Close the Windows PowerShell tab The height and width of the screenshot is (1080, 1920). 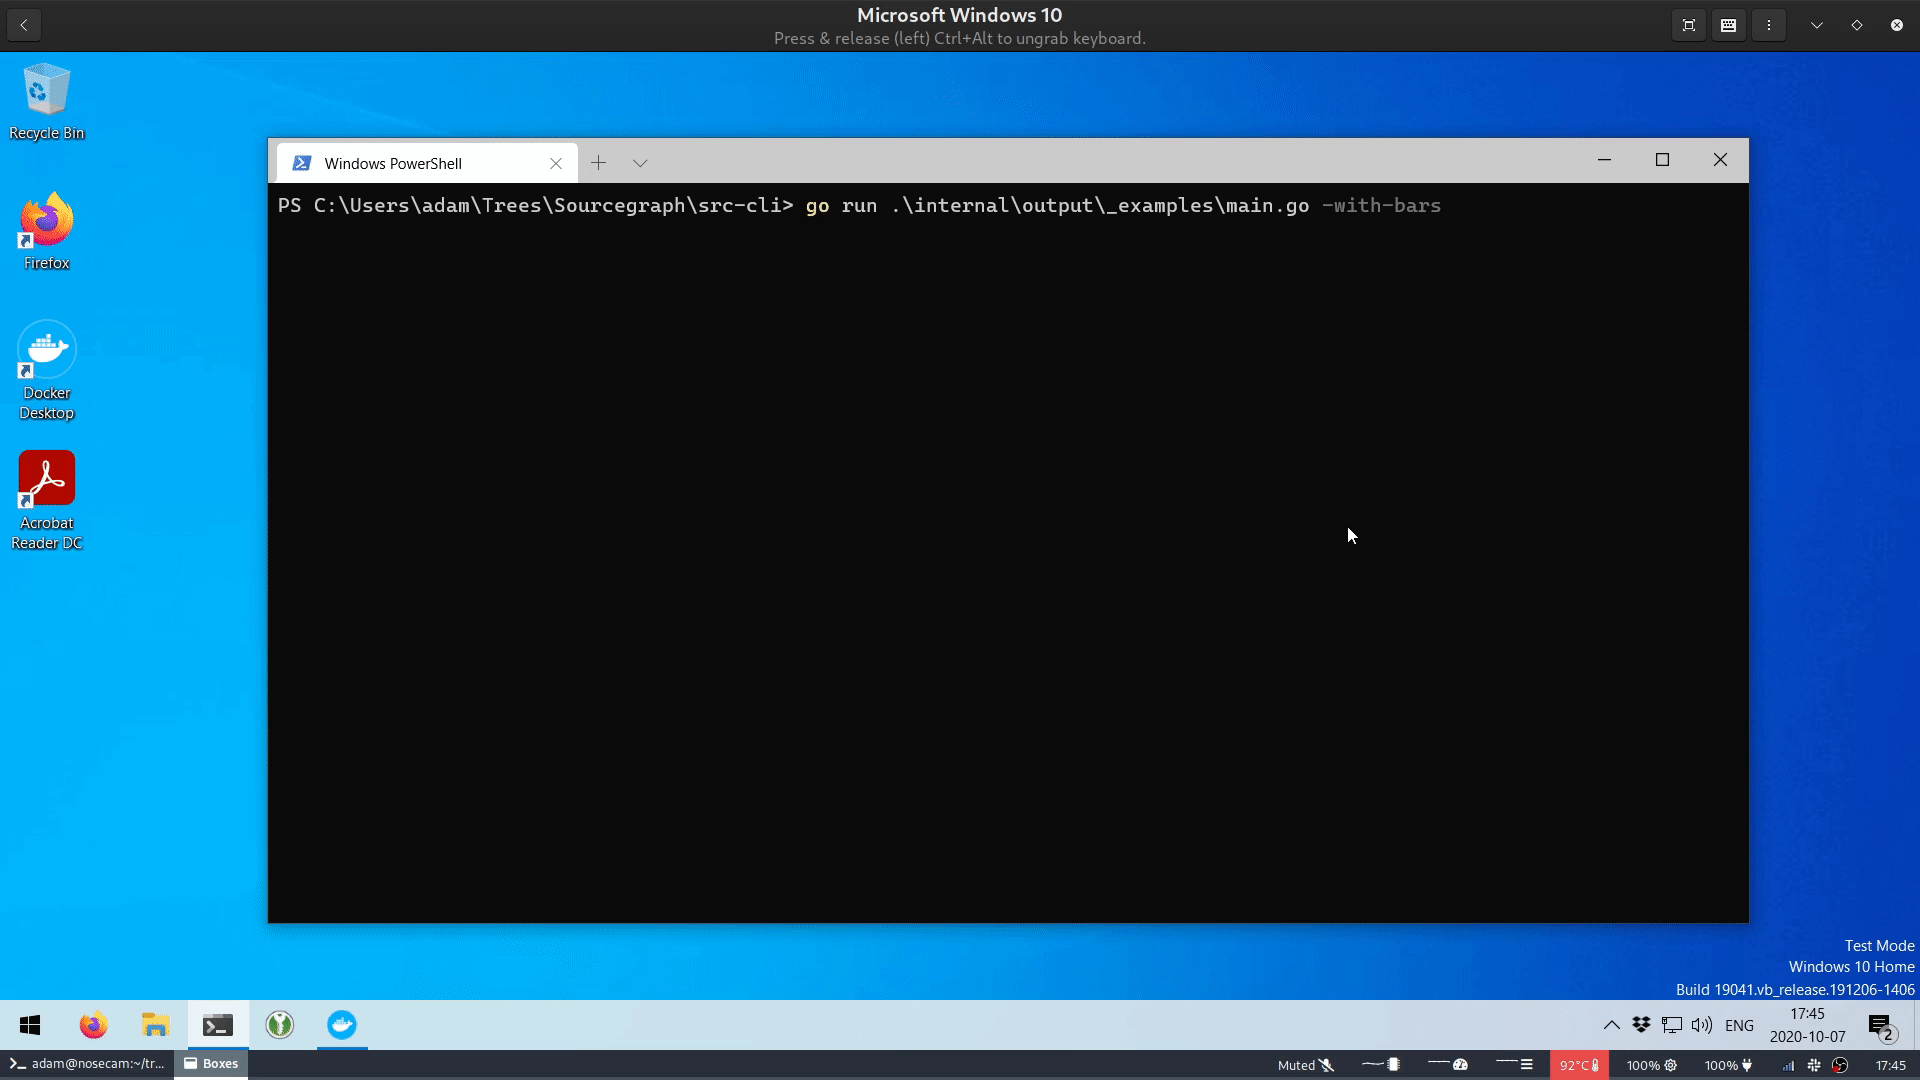pos(556,163)
